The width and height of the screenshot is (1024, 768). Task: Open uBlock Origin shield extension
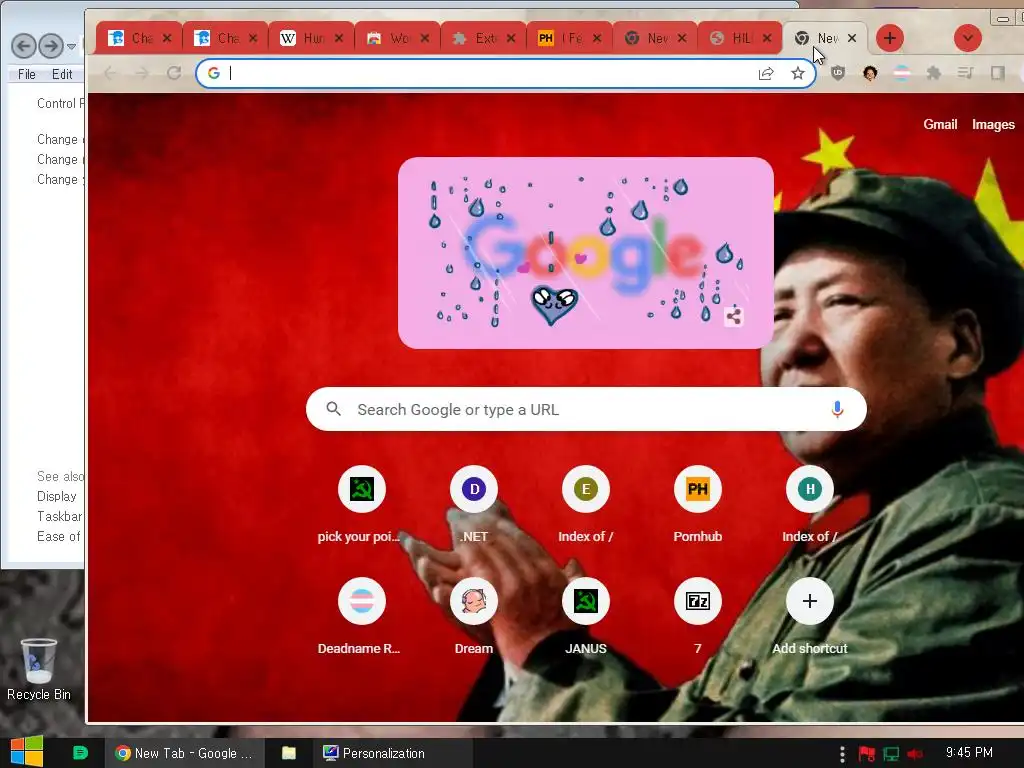[x=838, y=73]
